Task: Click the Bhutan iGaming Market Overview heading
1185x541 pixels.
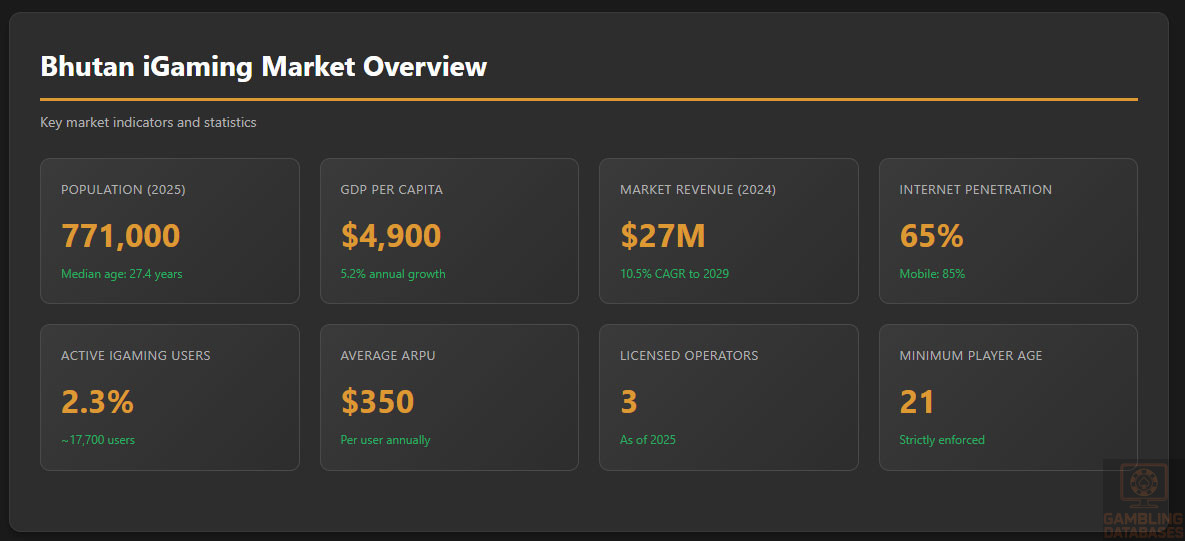Action: point(264,67)
